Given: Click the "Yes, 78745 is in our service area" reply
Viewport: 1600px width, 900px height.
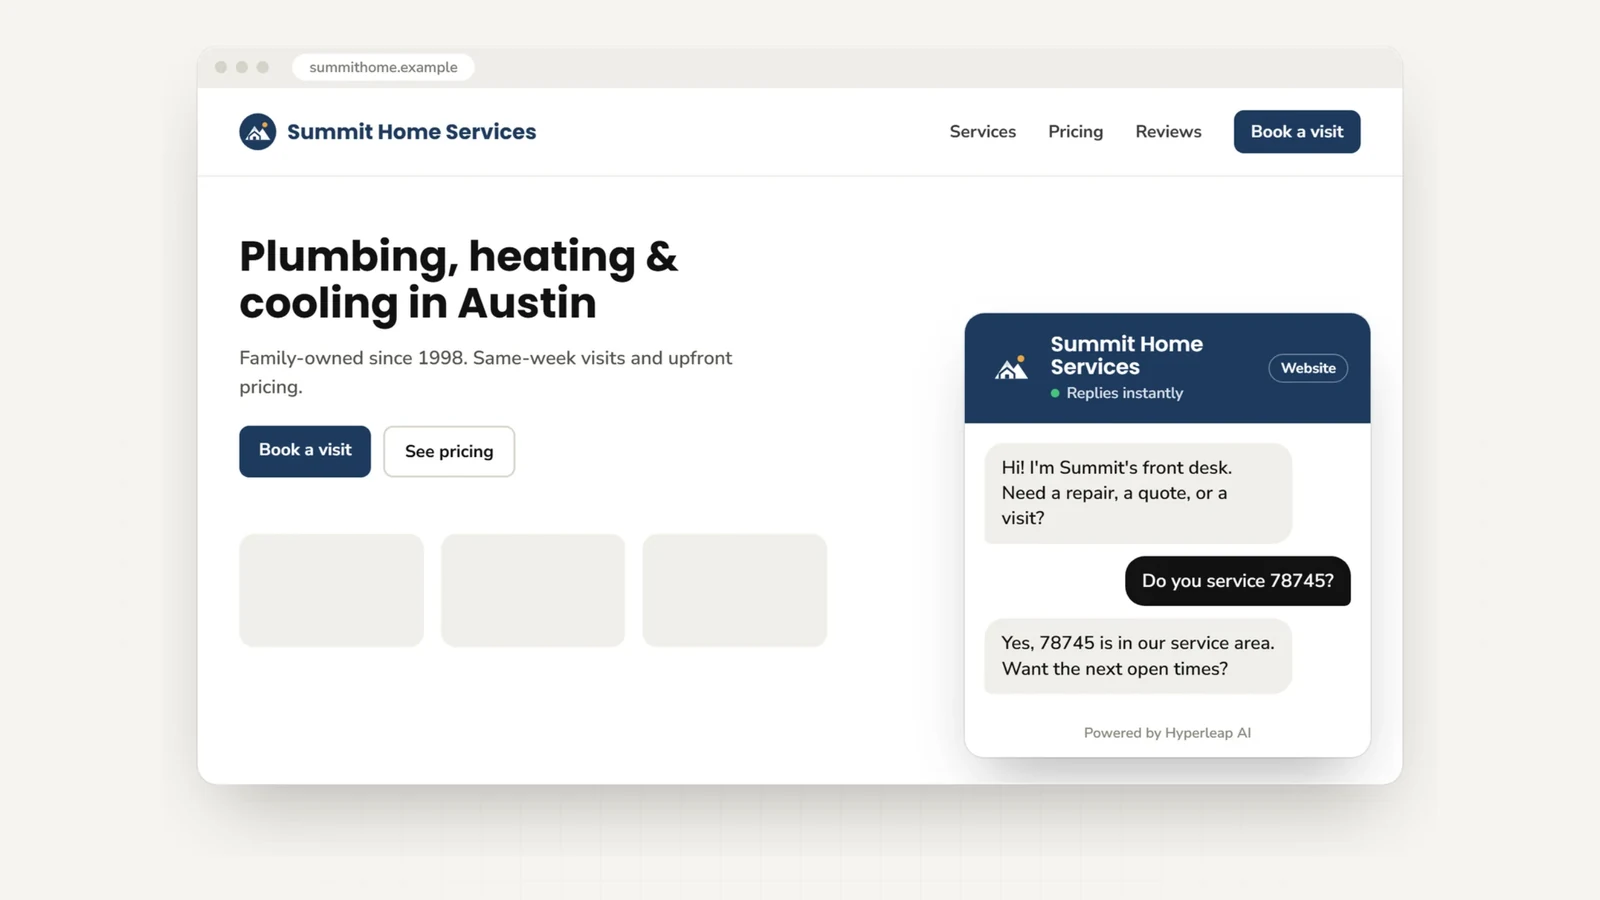Looking at the screenshot, I should point(1138,656).
